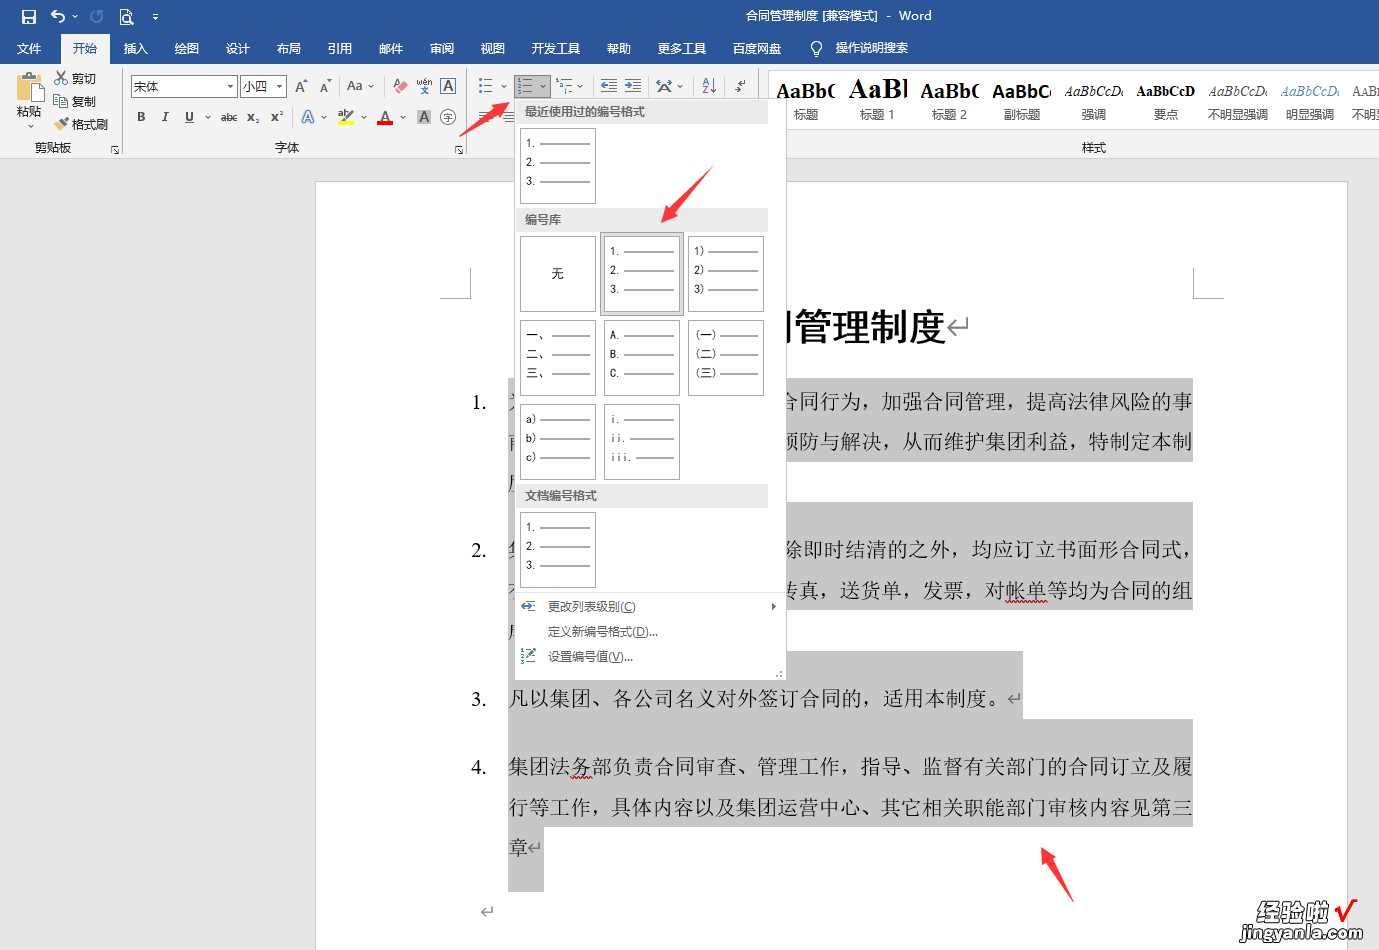Open the 文件 File tab
This screenshot has height=950, width=1379.
point(29,48)
